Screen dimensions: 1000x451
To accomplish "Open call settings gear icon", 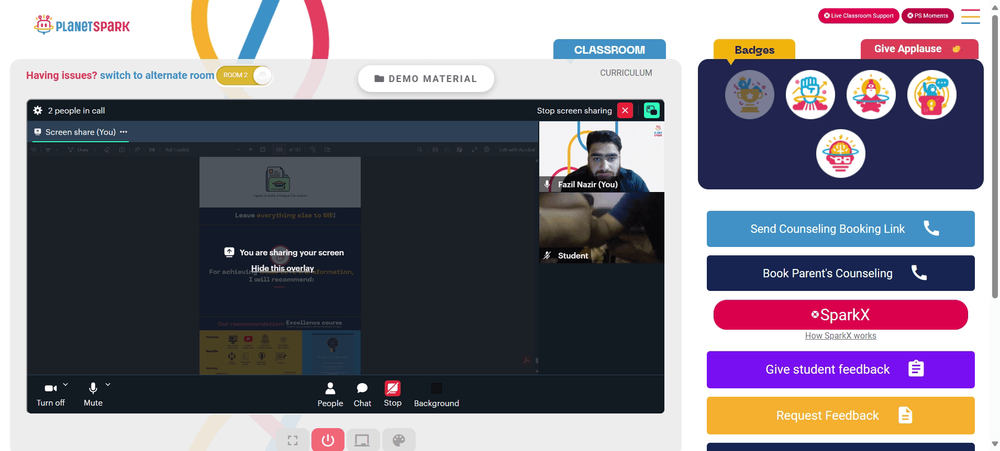I will click(38, 110).
